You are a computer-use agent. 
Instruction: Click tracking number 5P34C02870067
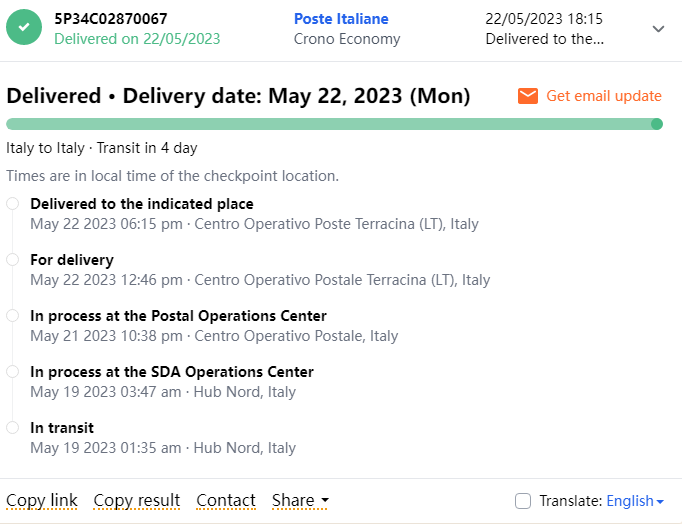111,19
